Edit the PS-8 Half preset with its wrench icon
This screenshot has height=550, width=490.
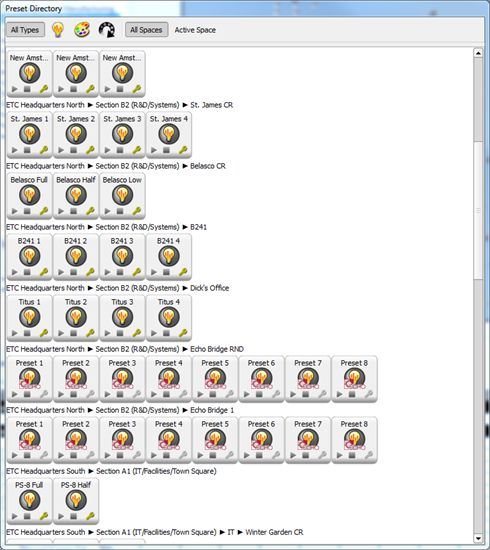point(90,516)
